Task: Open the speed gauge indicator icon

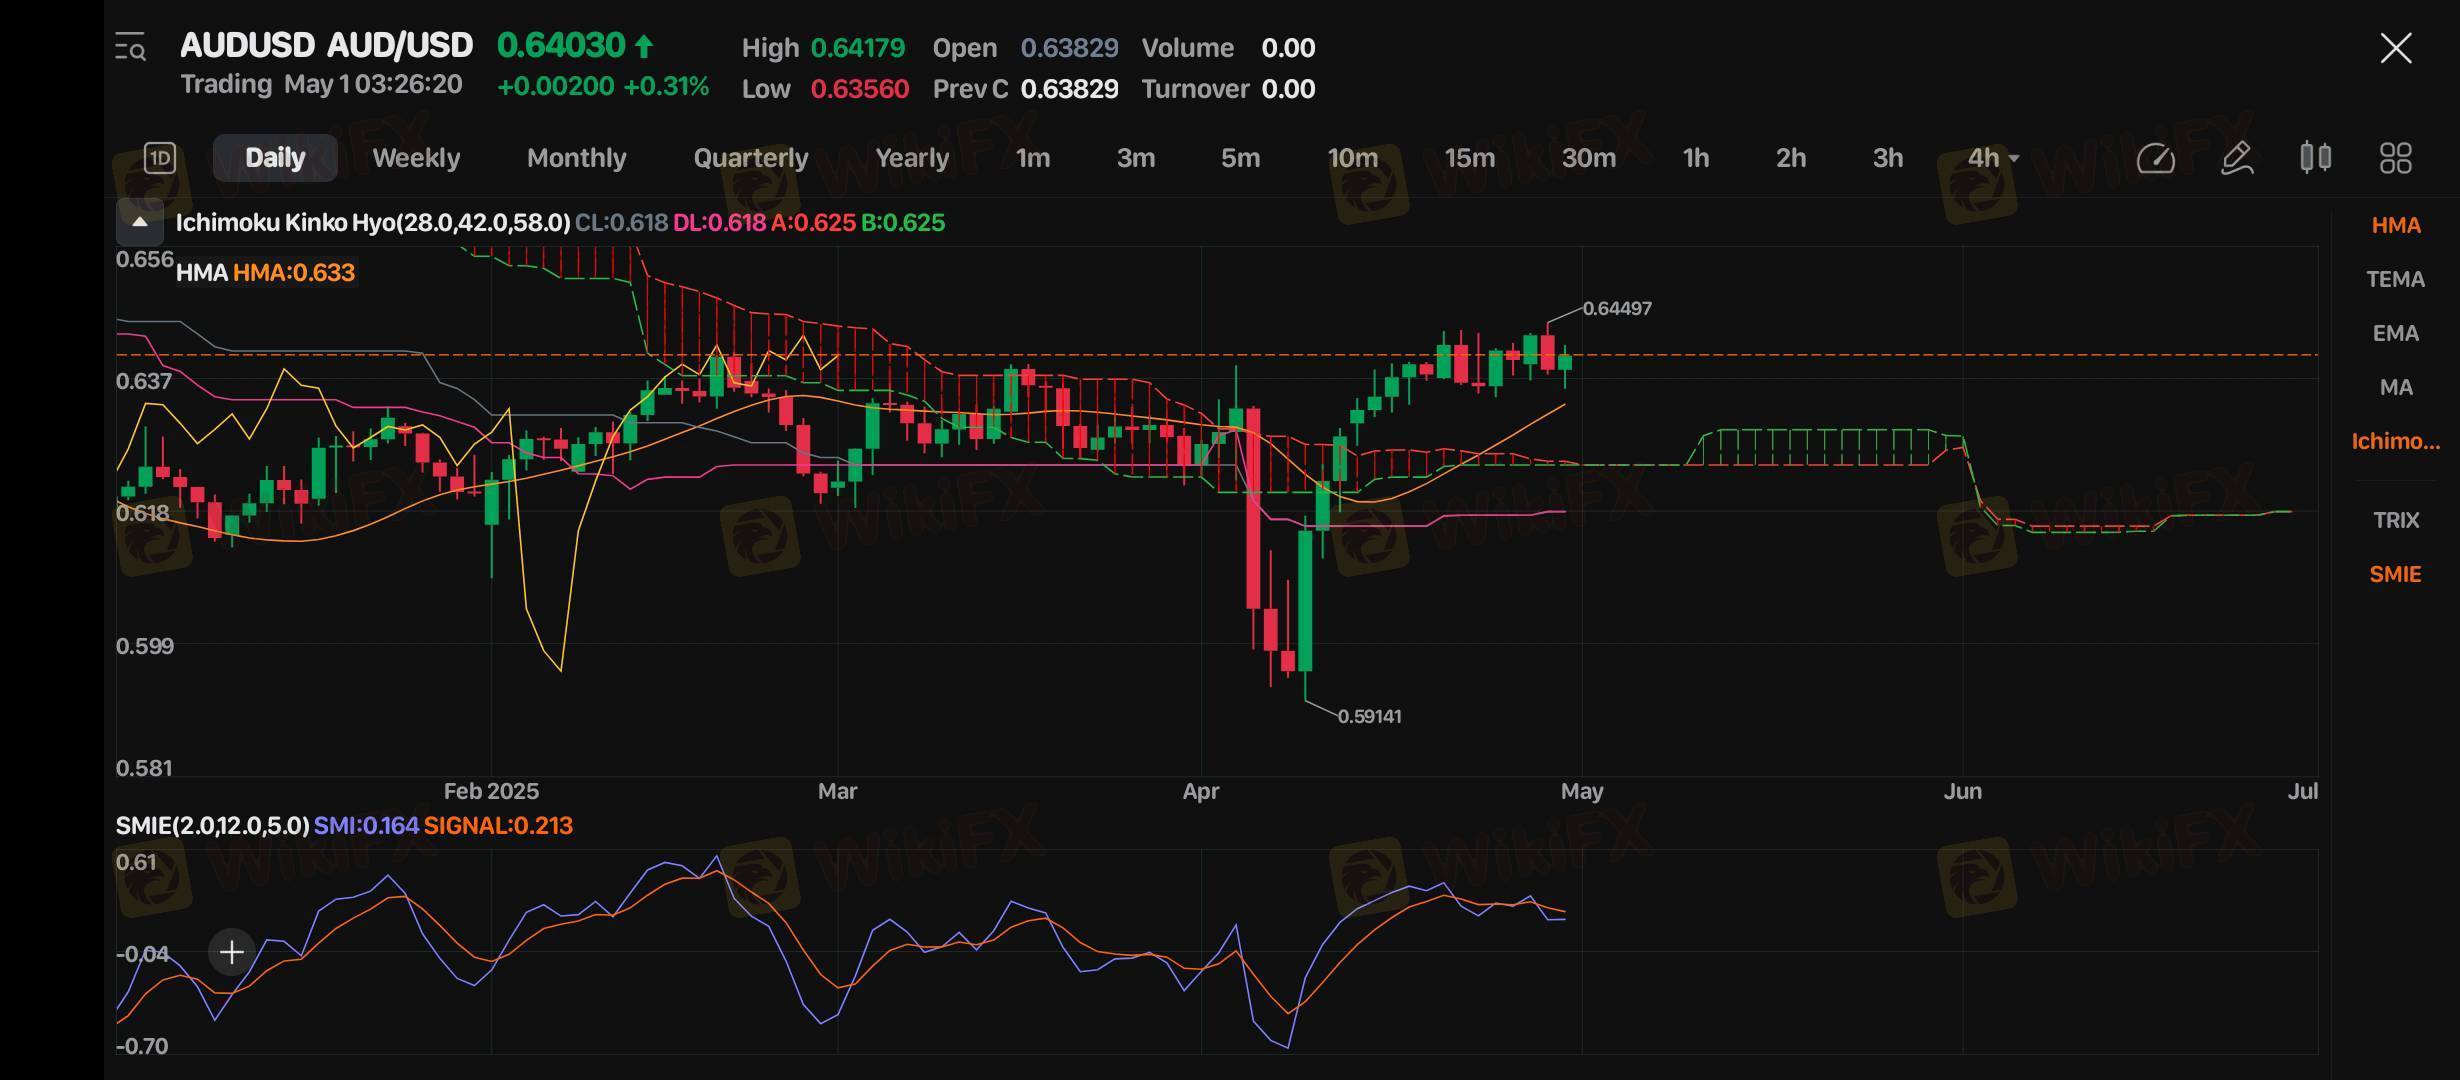Action: (x=2155, y=158)
